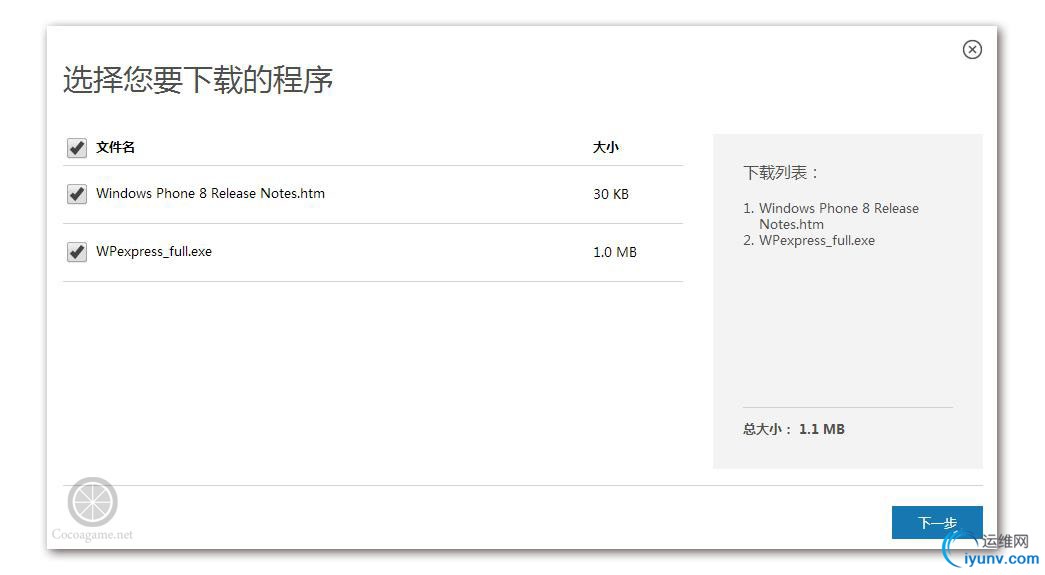Click the Cocoagame.net watermark text
Screen dimensions: 1045x575
pos(92,535)
